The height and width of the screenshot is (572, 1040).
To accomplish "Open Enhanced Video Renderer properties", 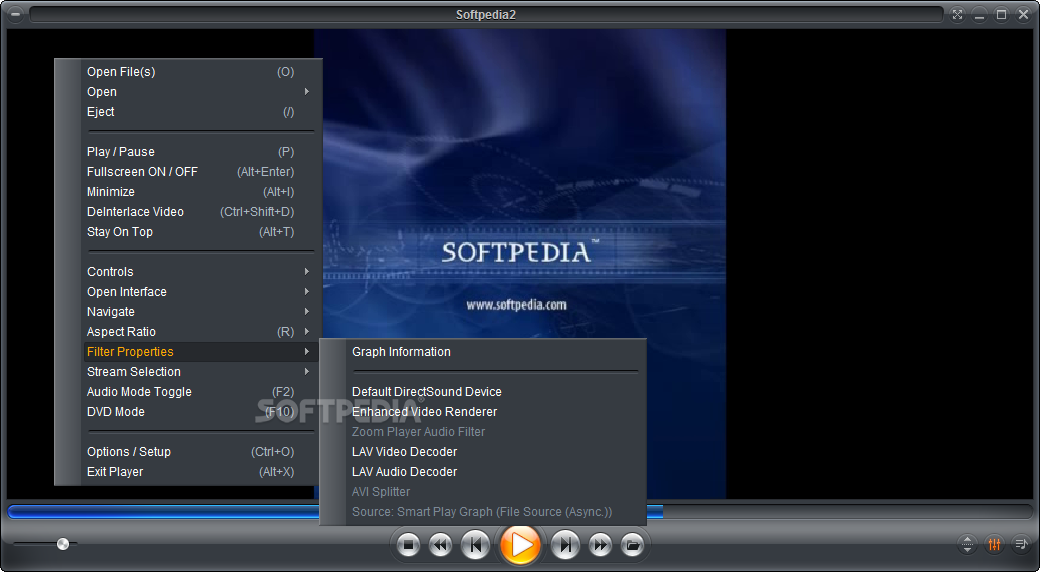I will point(495,411).
